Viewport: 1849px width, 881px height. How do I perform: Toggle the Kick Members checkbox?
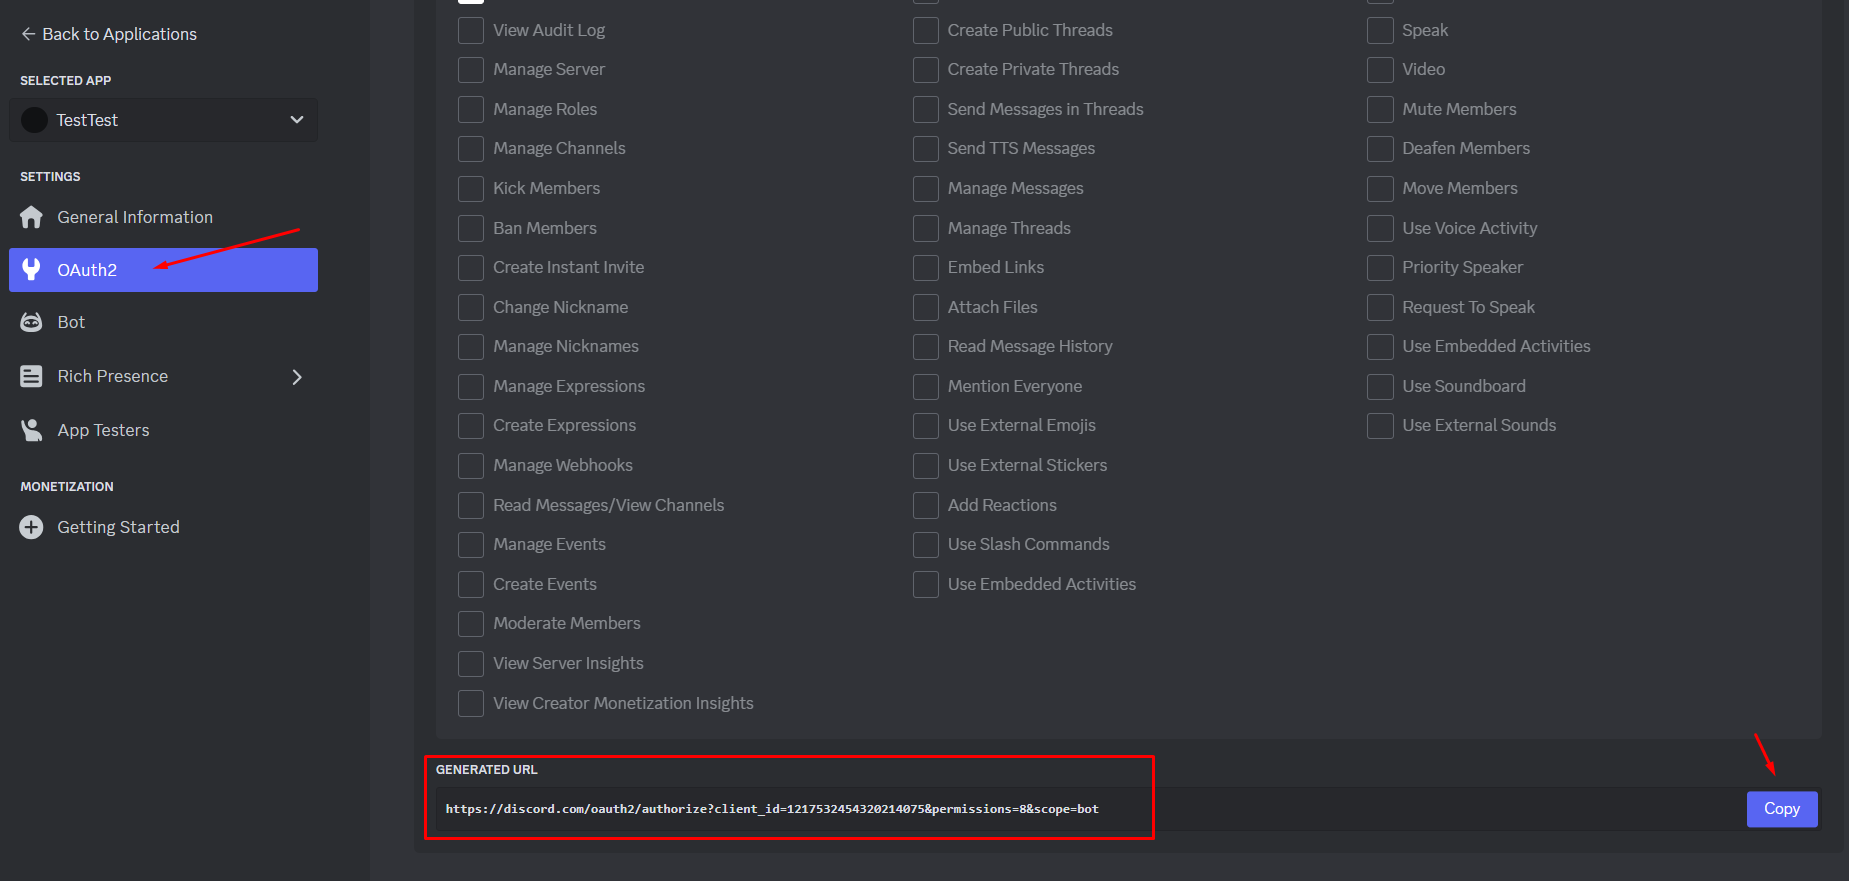click(x=471, y=189)
